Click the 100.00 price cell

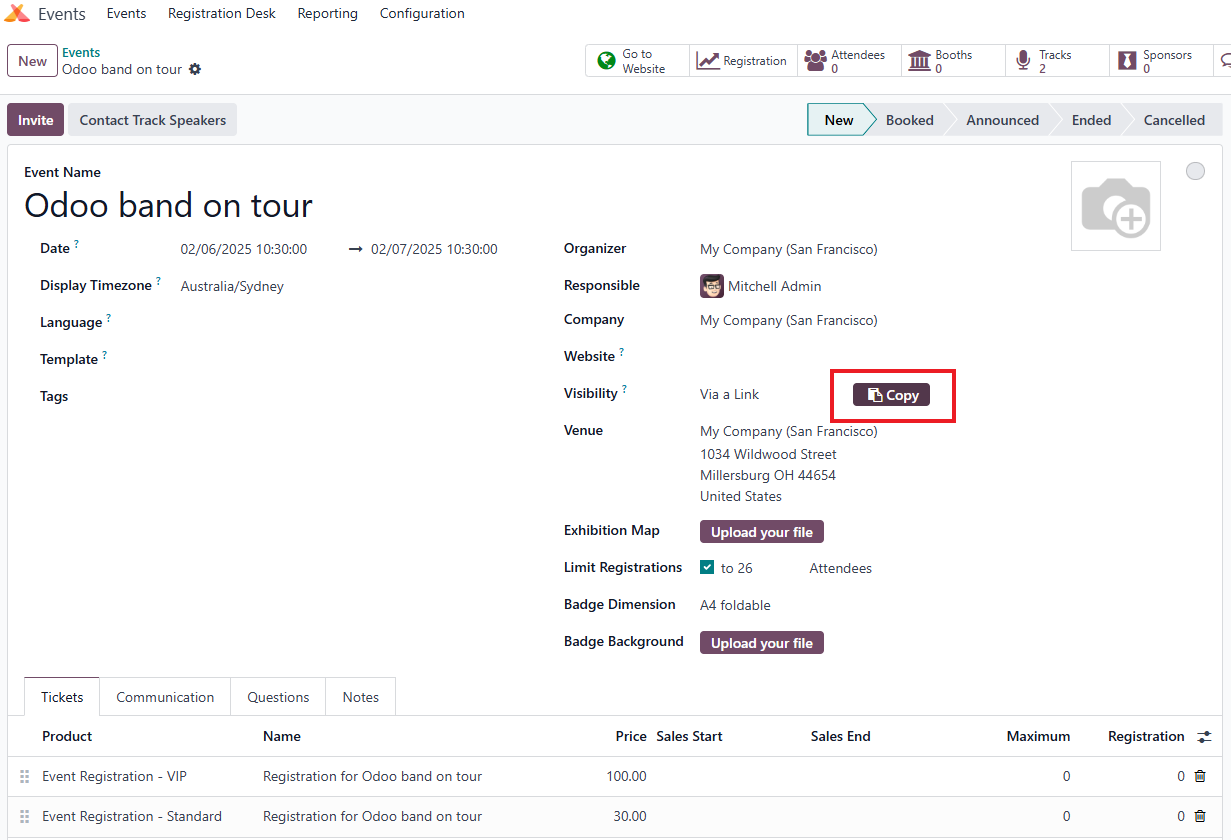(x=626, y=776)
